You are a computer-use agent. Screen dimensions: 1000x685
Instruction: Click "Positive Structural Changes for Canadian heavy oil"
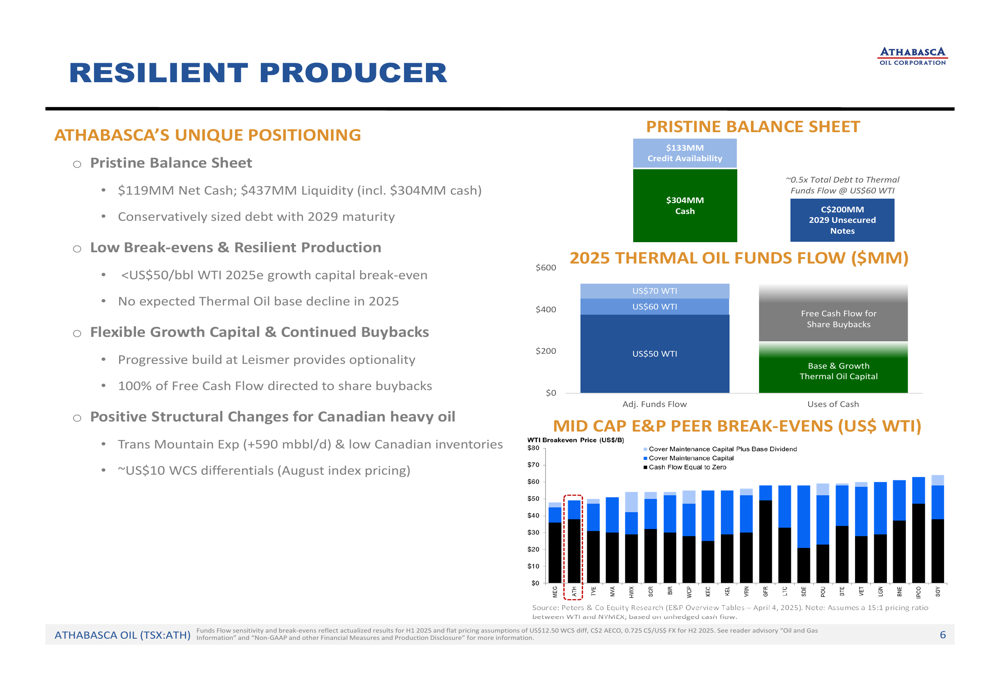point(273,417)
